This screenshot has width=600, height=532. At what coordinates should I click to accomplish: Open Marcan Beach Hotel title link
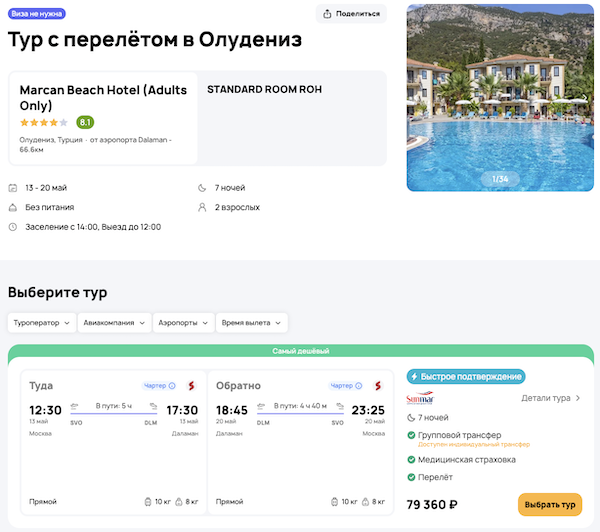pos(103,97)
